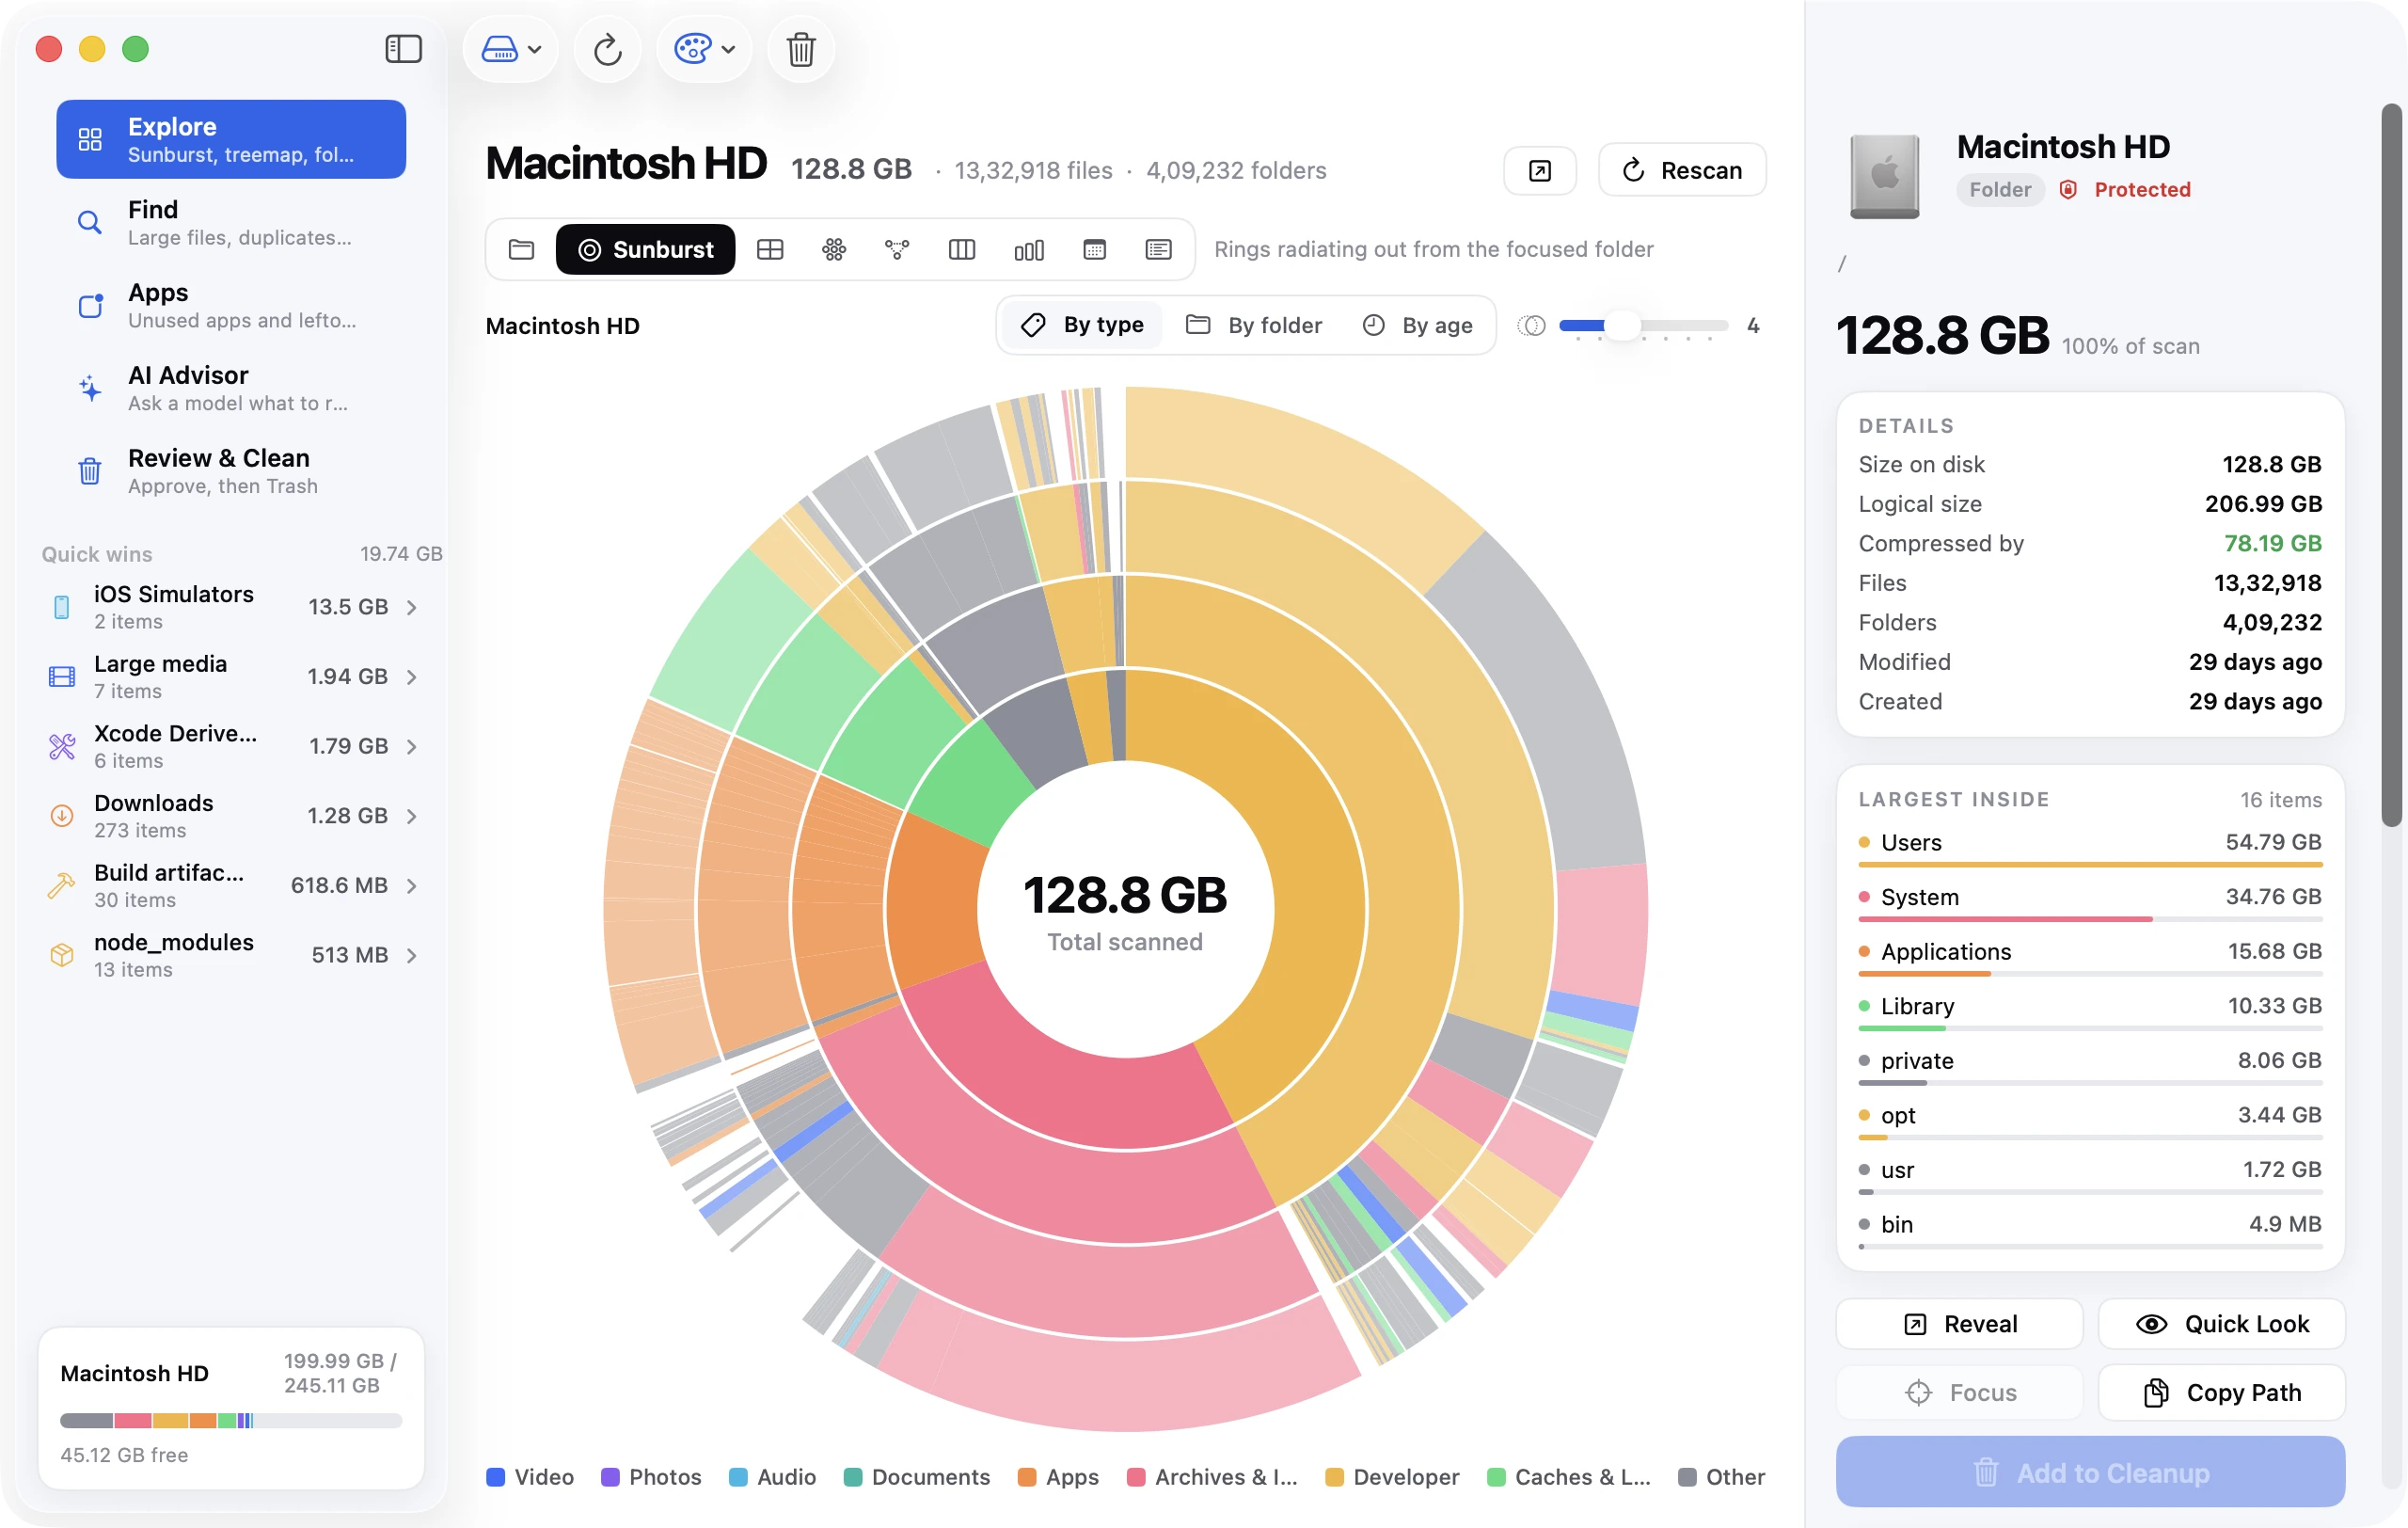Adjust the ring depth slider
Image resolution: width=2408 pixels, height=1528 pixels.
click(1643, 325)
